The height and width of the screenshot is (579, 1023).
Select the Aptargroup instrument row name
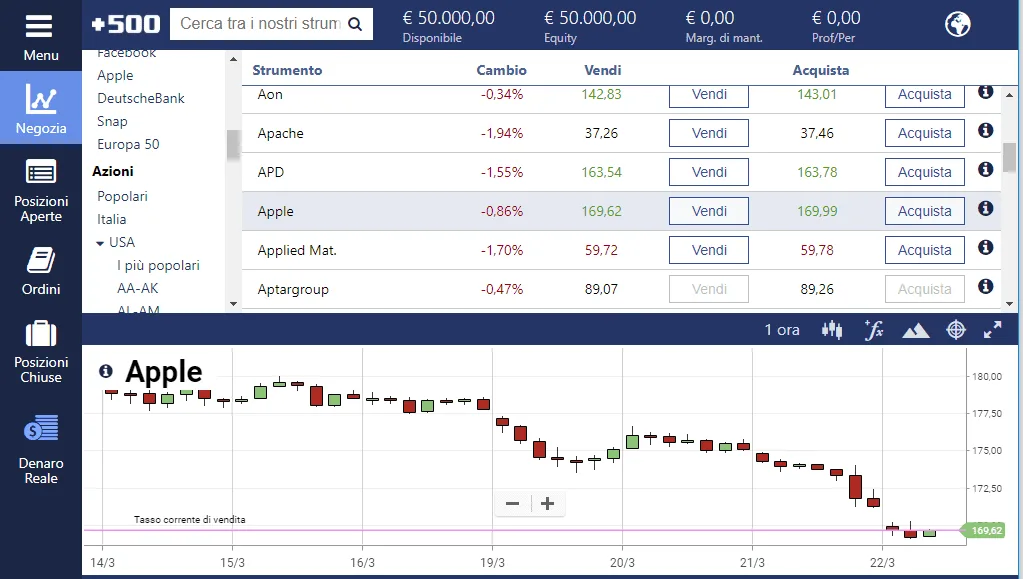tap(293, 289)
